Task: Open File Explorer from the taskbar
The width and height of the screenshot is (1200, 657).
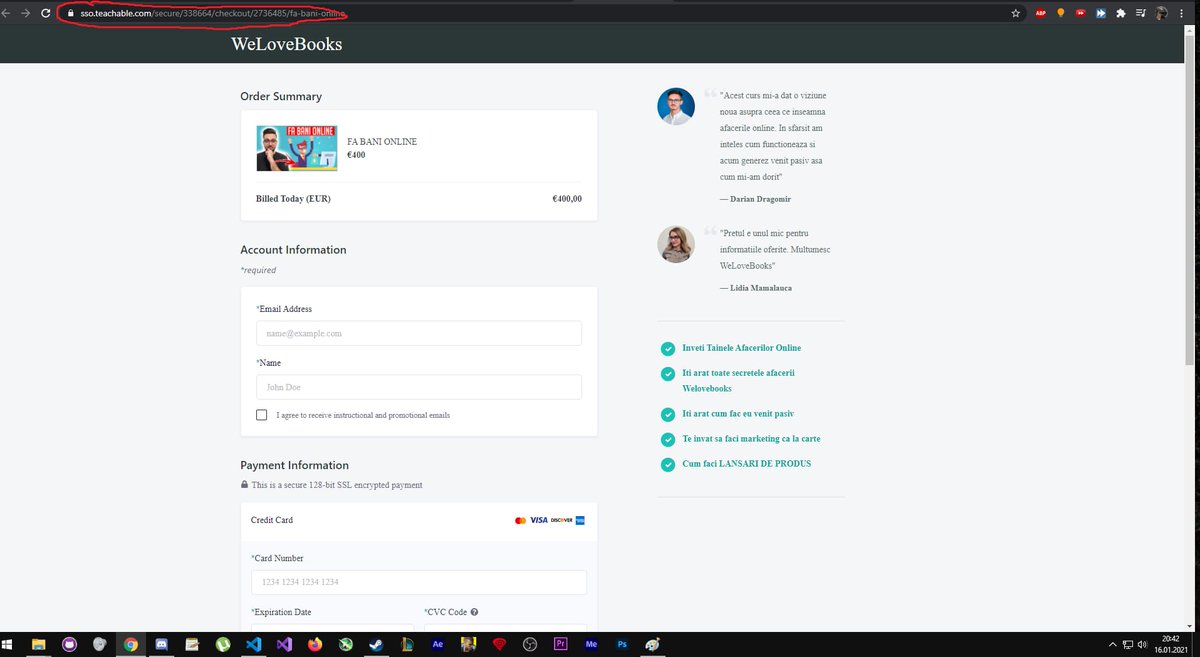Action: (38, 645)
